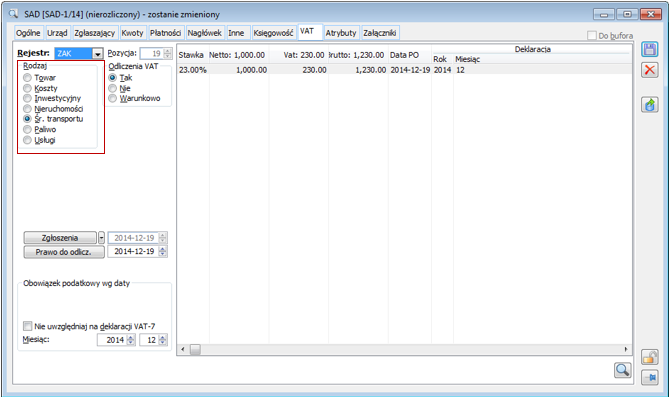The width and height of the screenshot is (669, 397).
Task: Open the magnifier preview icon below the table
Action: coord(622,370)
